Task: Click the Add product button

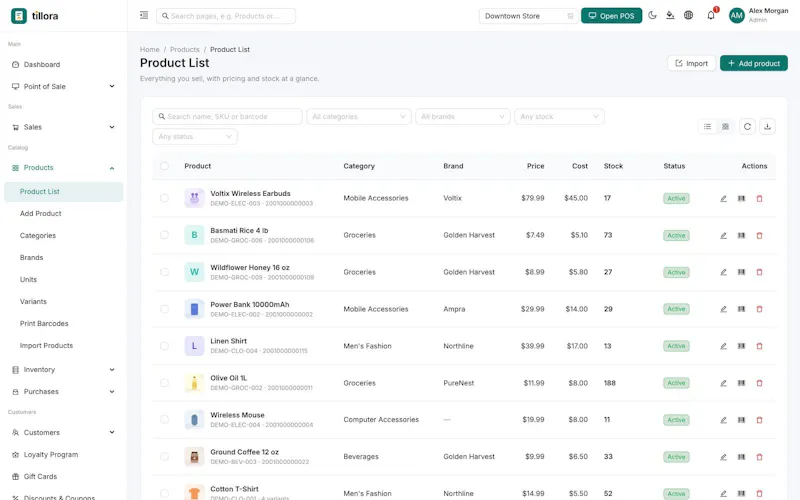Action: [754, 63]
